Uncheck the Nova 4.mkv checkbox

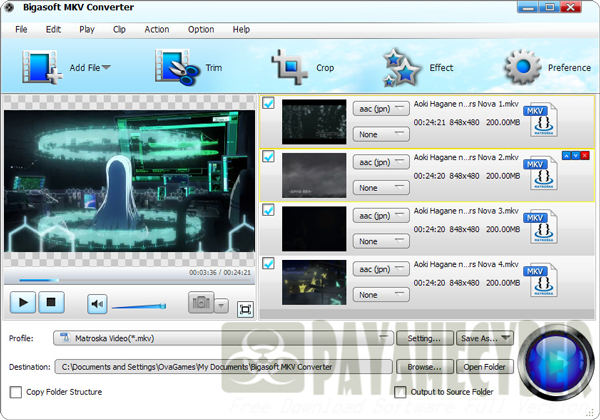[x=269, y=264]
